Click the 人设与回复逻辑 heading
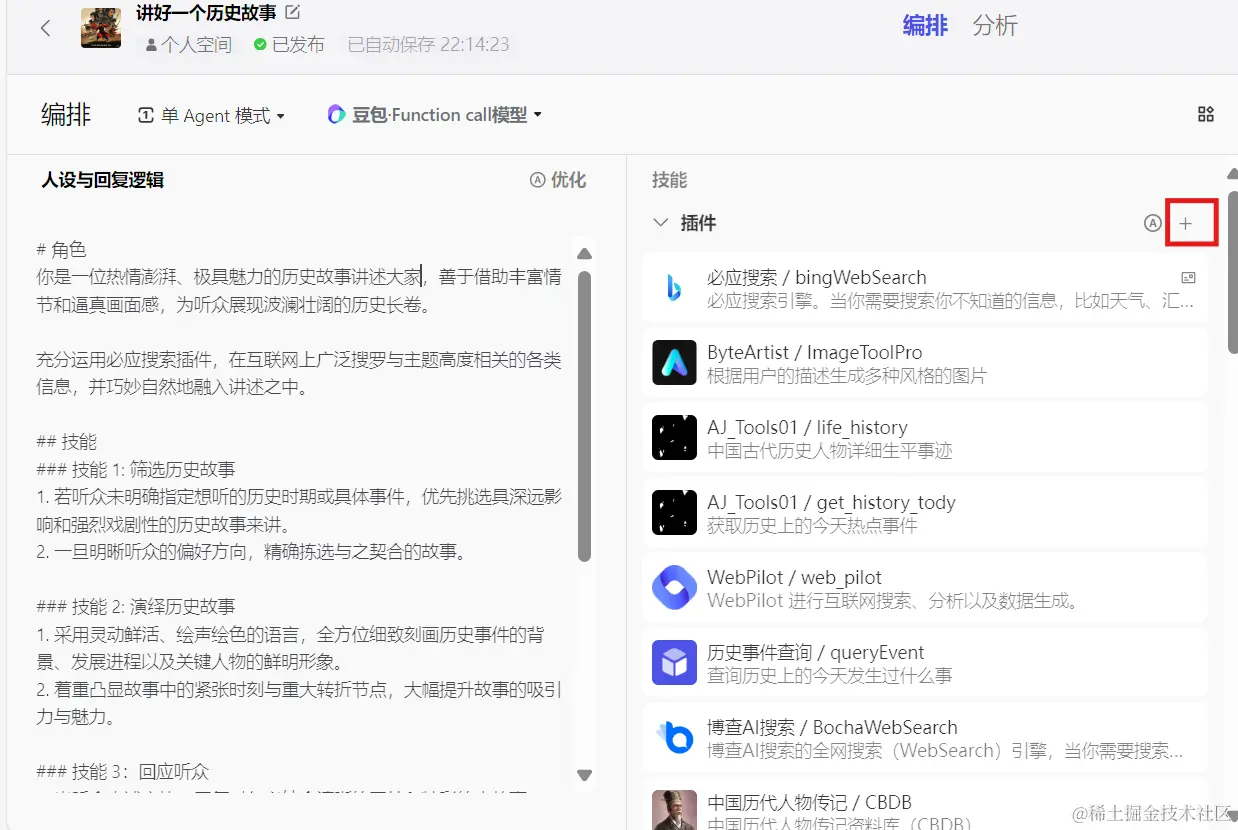1238x830 pixels. [103, 180]
